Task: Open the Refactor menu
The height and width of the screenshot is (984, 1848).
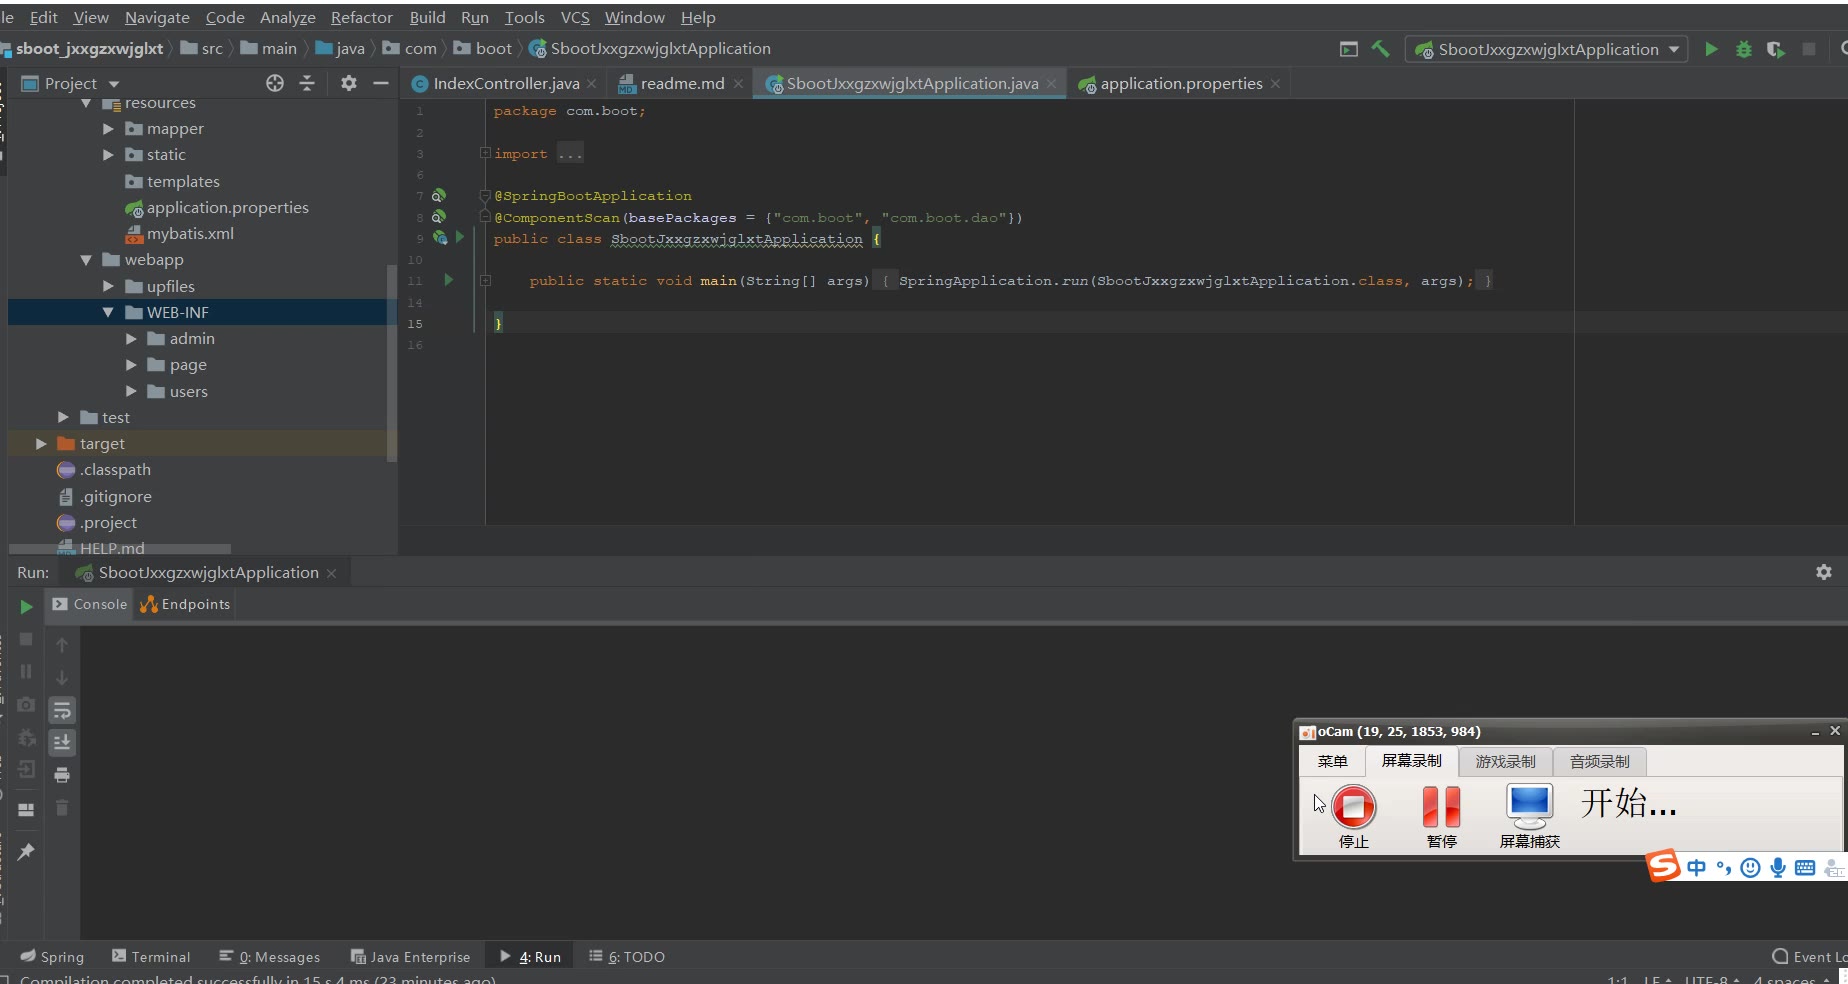Action: click(x=361, y=17)
